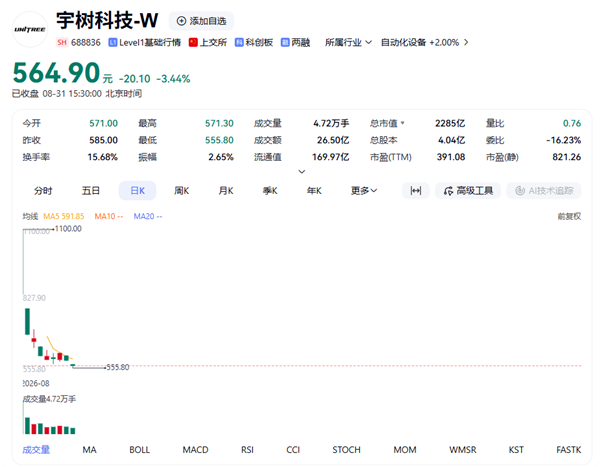Screen dimensions: 600x467
Task: Click the 564.90 current price
Action: click(x=56, y=73)
